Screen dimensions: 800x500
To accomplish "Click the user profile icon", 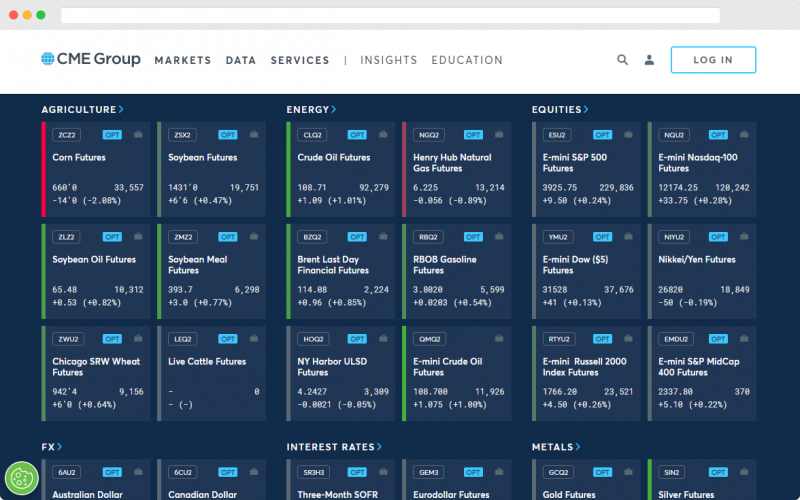I will click(649, 60).
